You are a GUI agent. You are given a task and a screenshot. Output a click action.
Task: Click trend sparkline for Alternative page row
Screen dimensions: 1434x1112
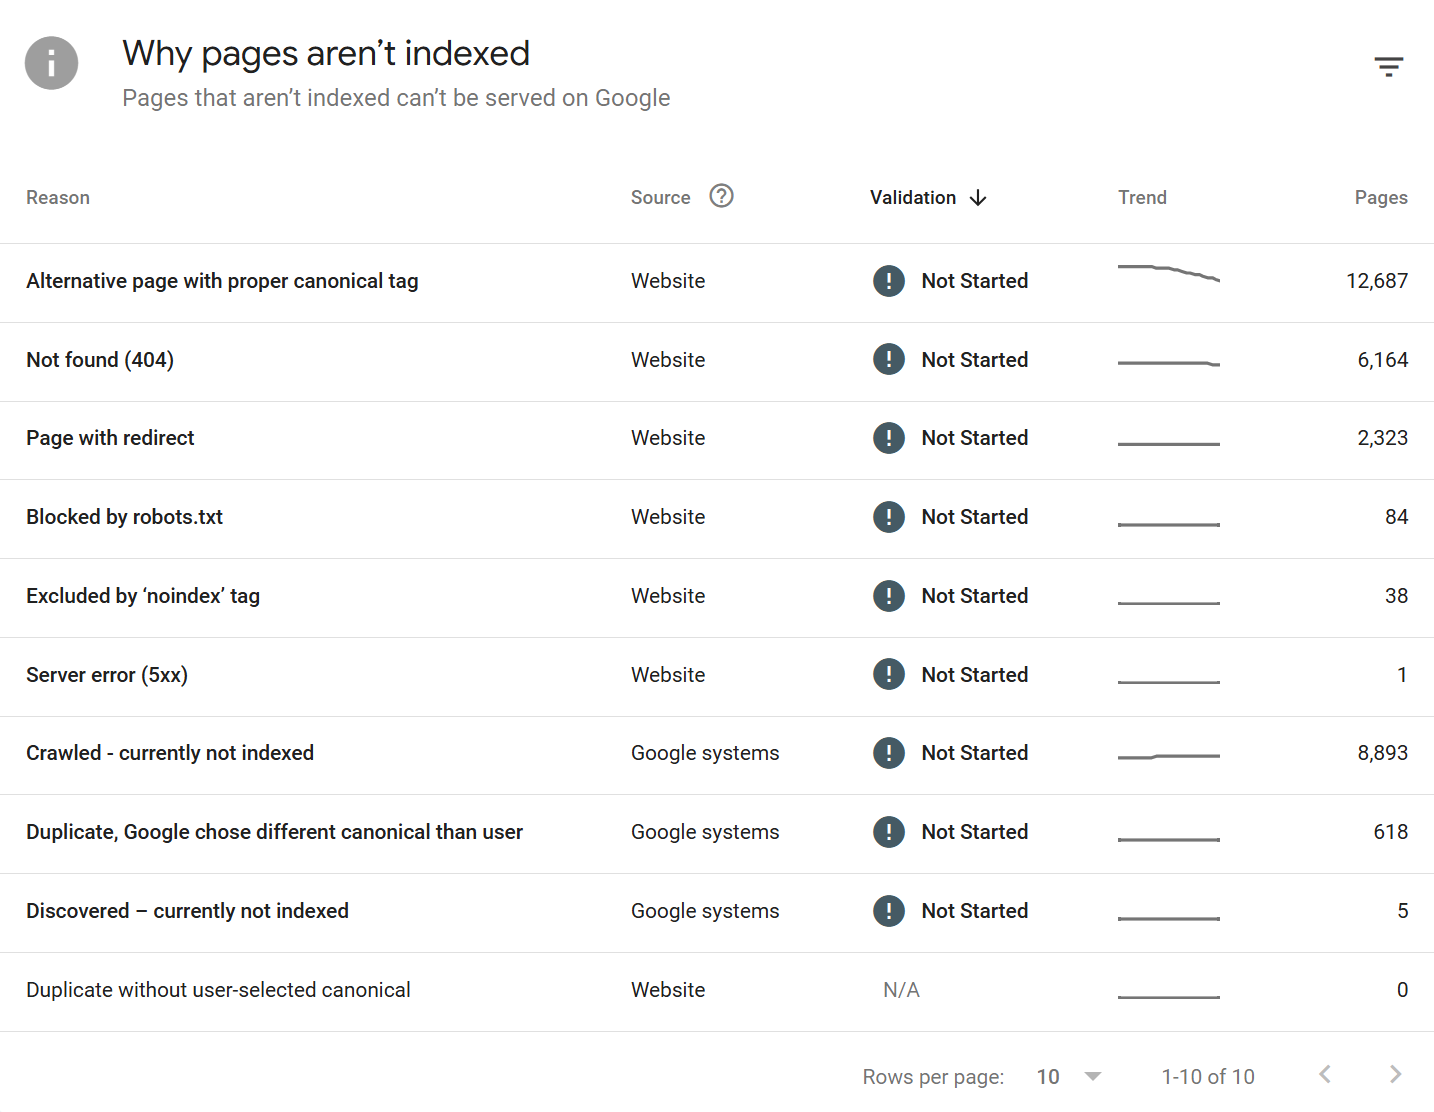point(1168,273)
